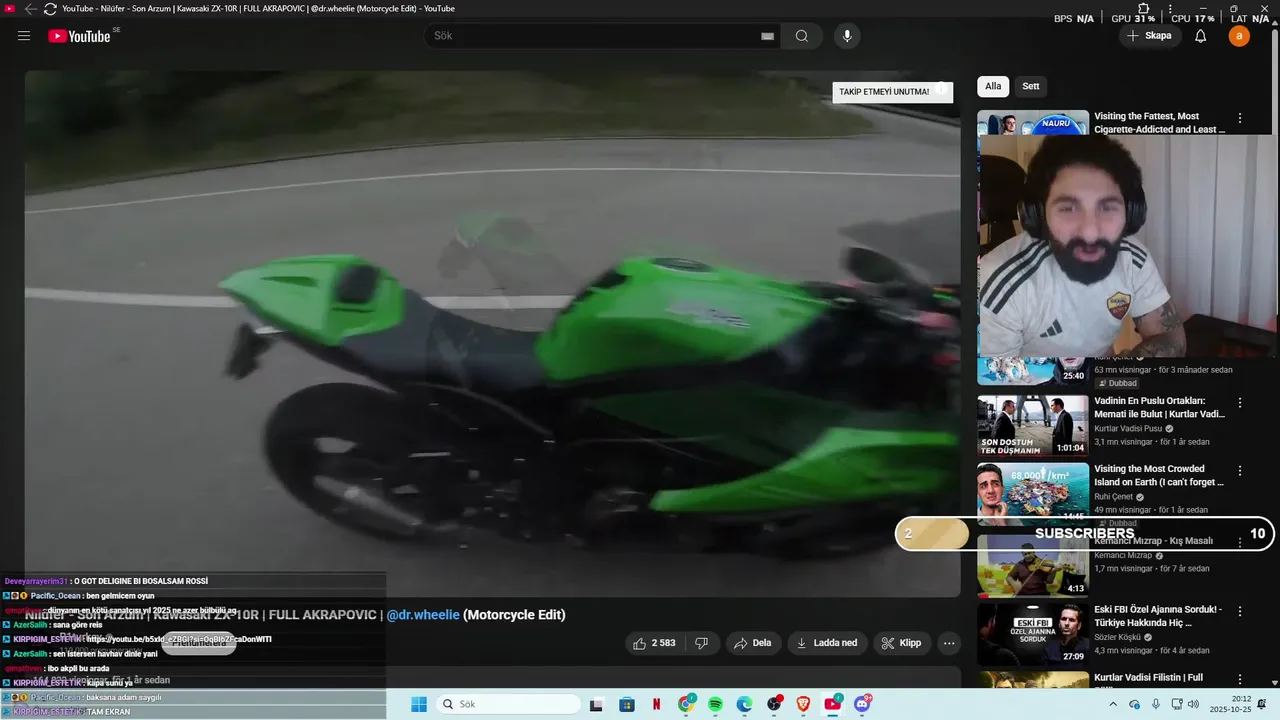Go to the YouTube home logo
1280x720 pixels.
79,36
